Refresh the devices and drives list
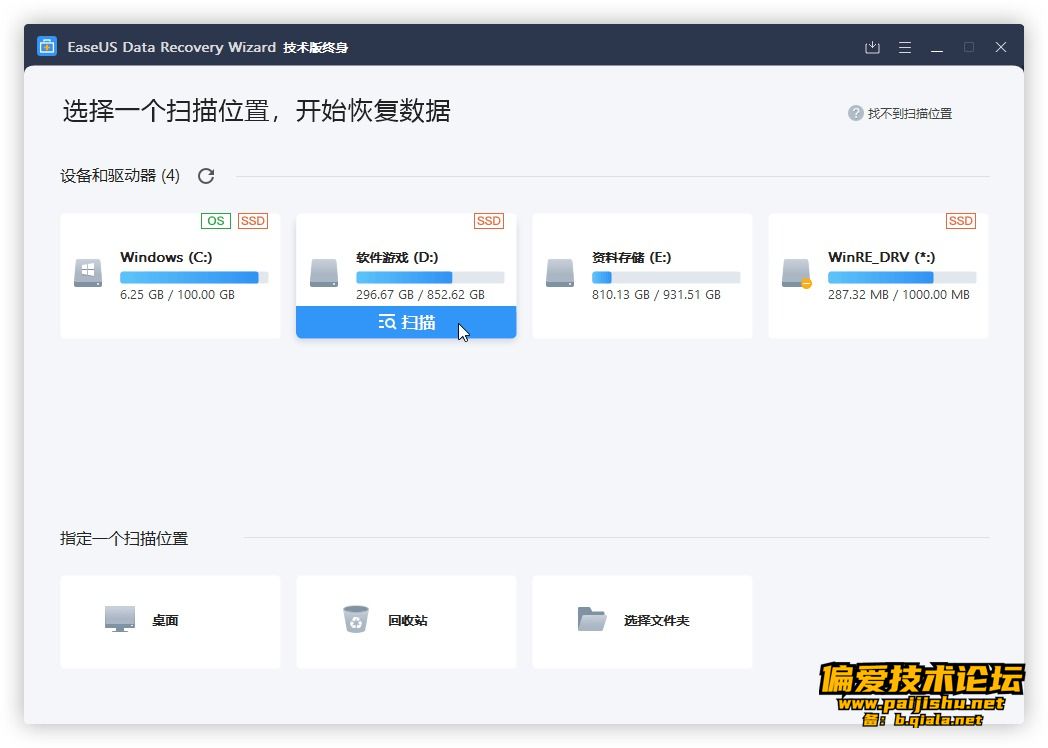 click(x=206, y=176)
